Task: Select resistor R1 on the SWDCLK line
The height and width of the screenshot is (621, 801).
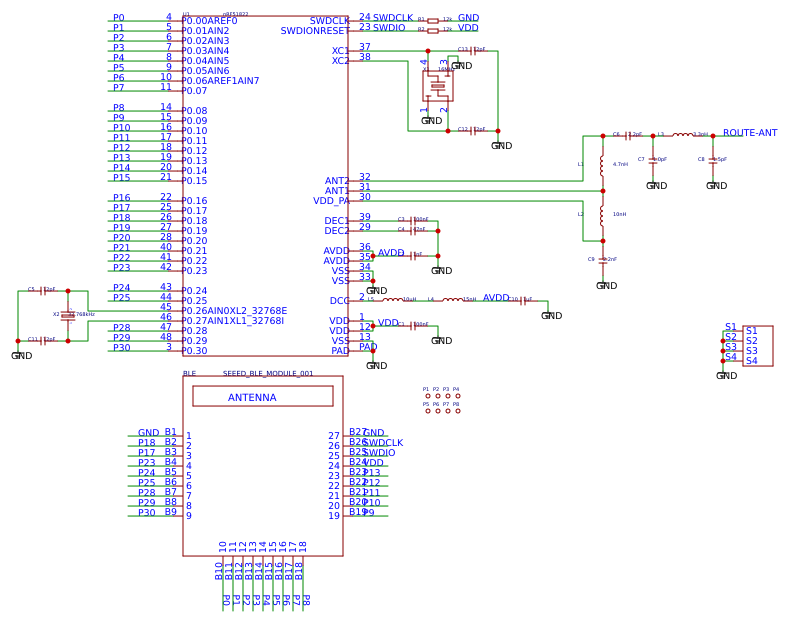Action: point(433,20)
